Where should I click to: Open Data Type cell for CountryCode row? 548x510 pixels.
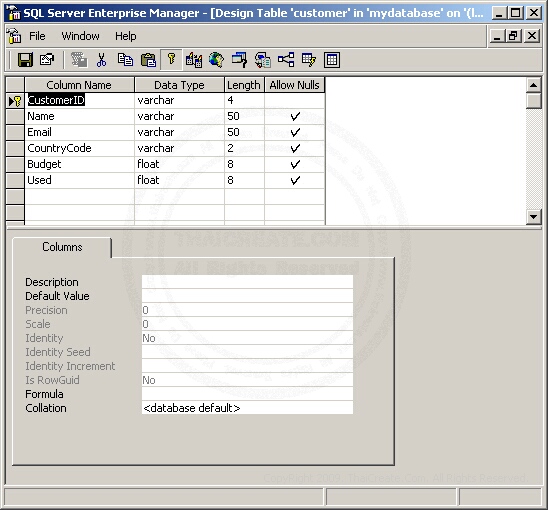179,149
